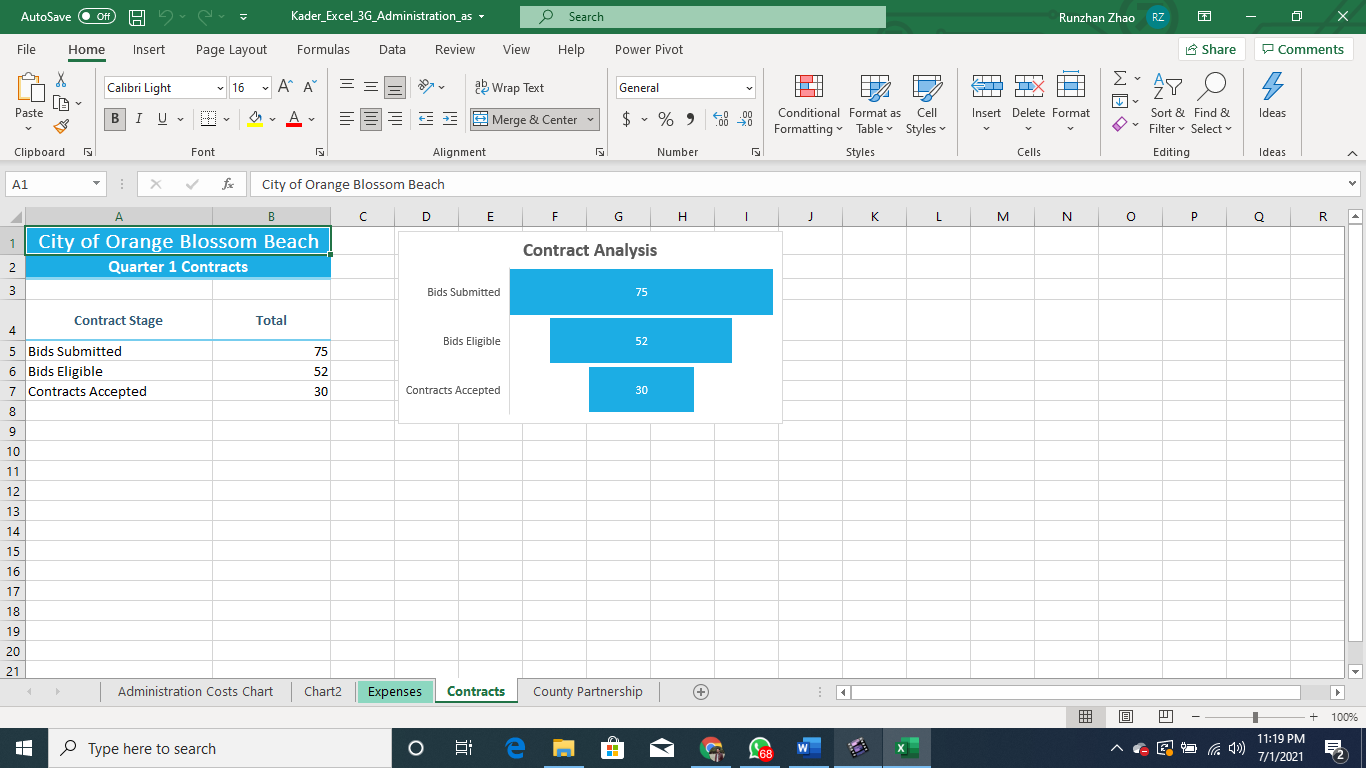Click the Increase Indent icon
The height and width of the screenshot is (768, 1366).
[450, 119]
